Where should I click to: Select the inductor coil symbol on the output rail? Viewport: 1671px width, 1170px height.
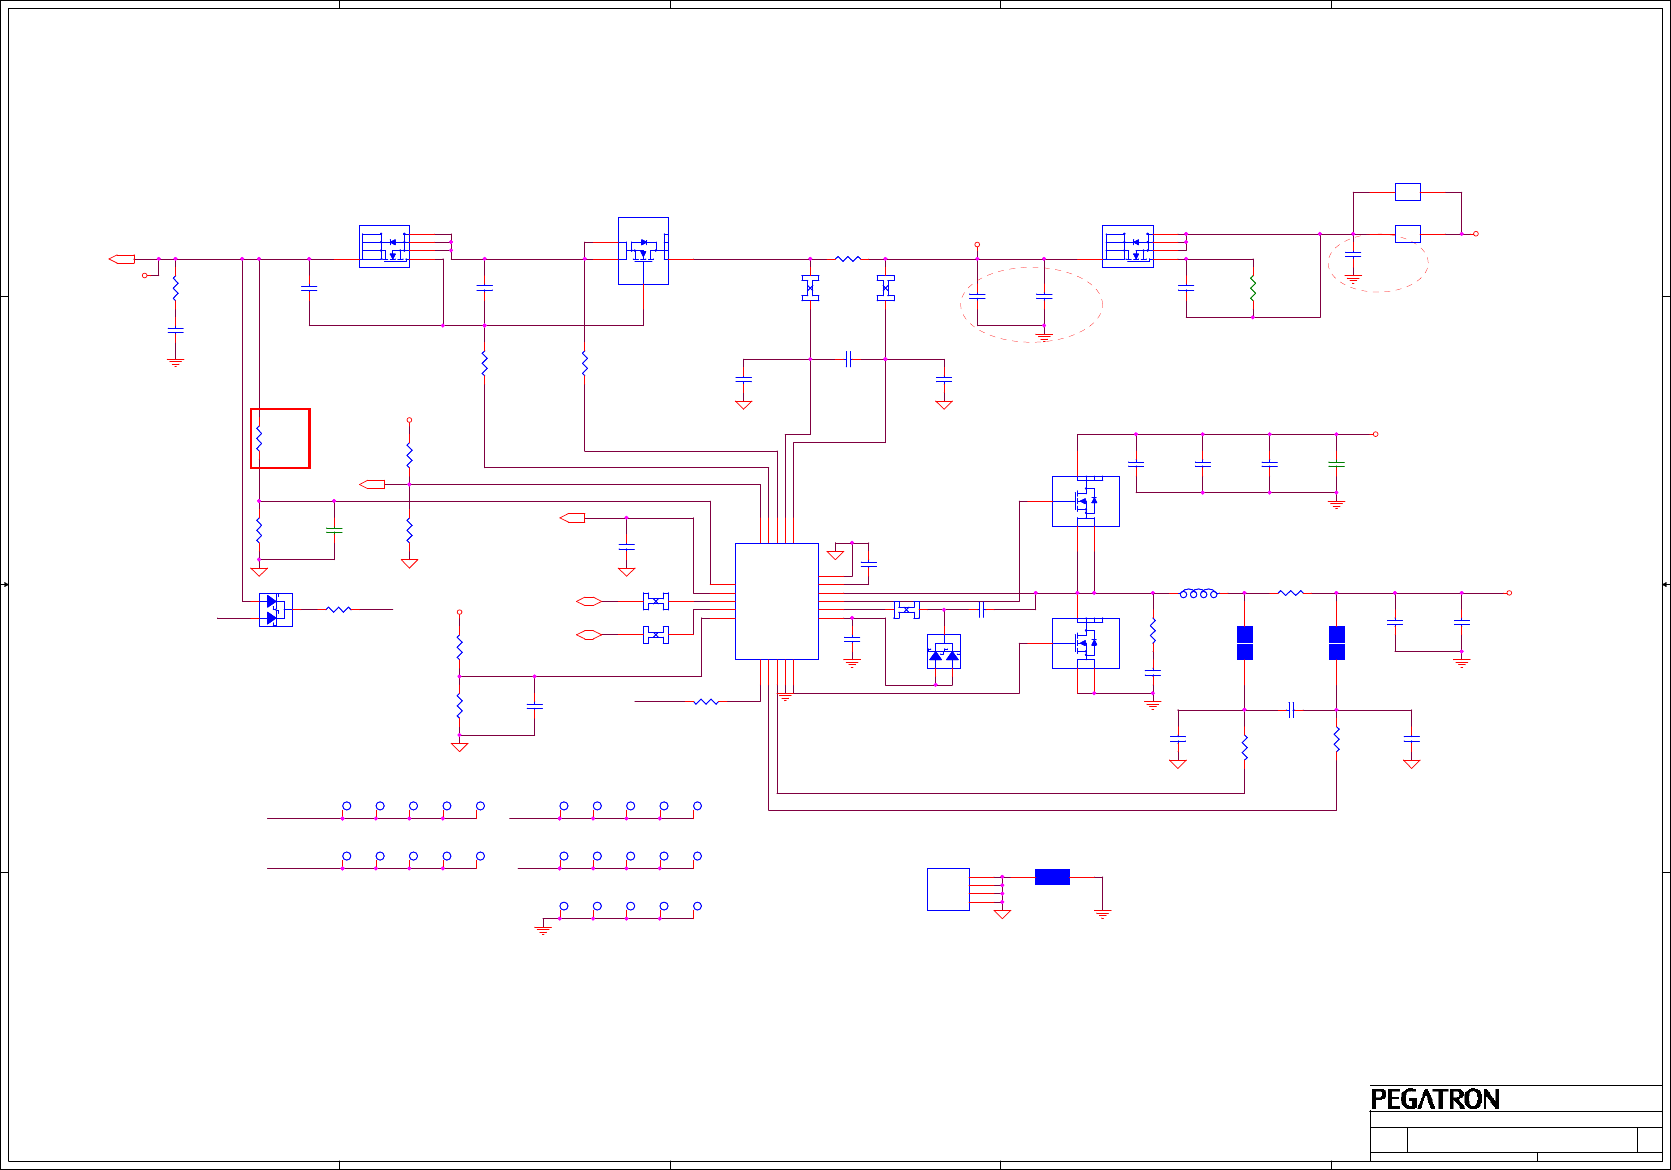[1198, 593]
